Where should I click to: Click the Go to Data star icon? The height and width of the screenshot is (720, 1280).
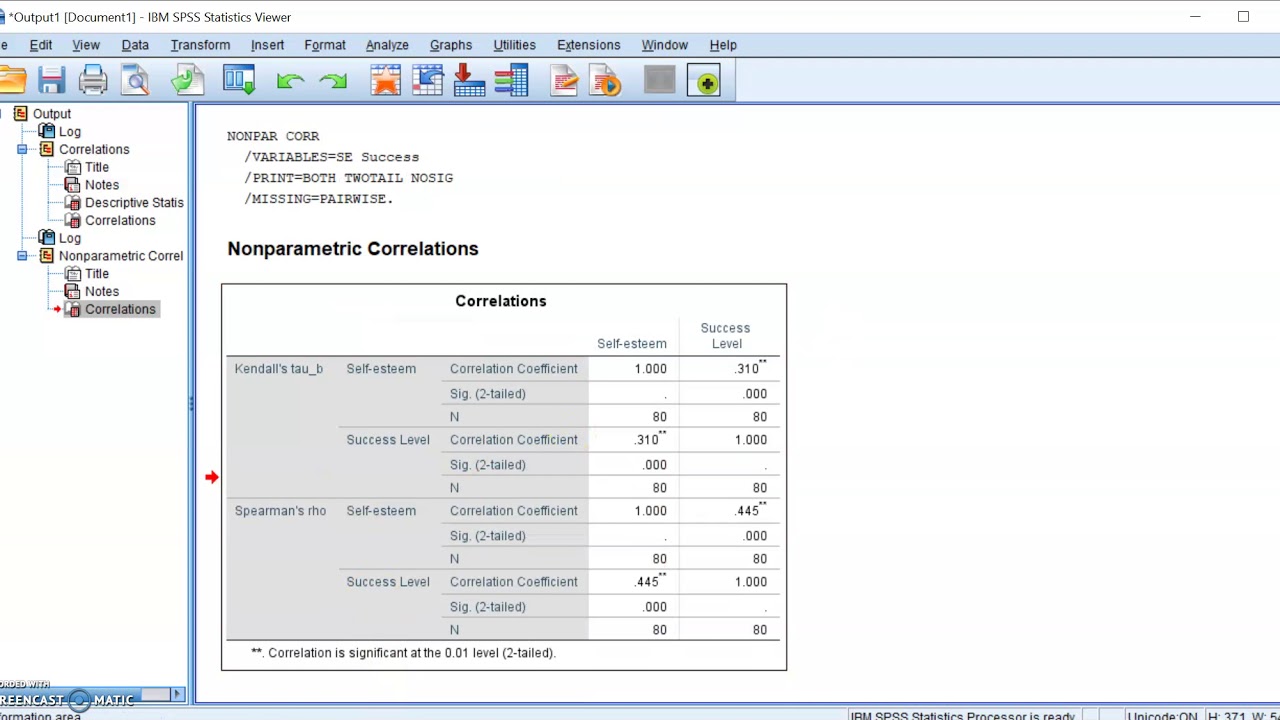386,81
